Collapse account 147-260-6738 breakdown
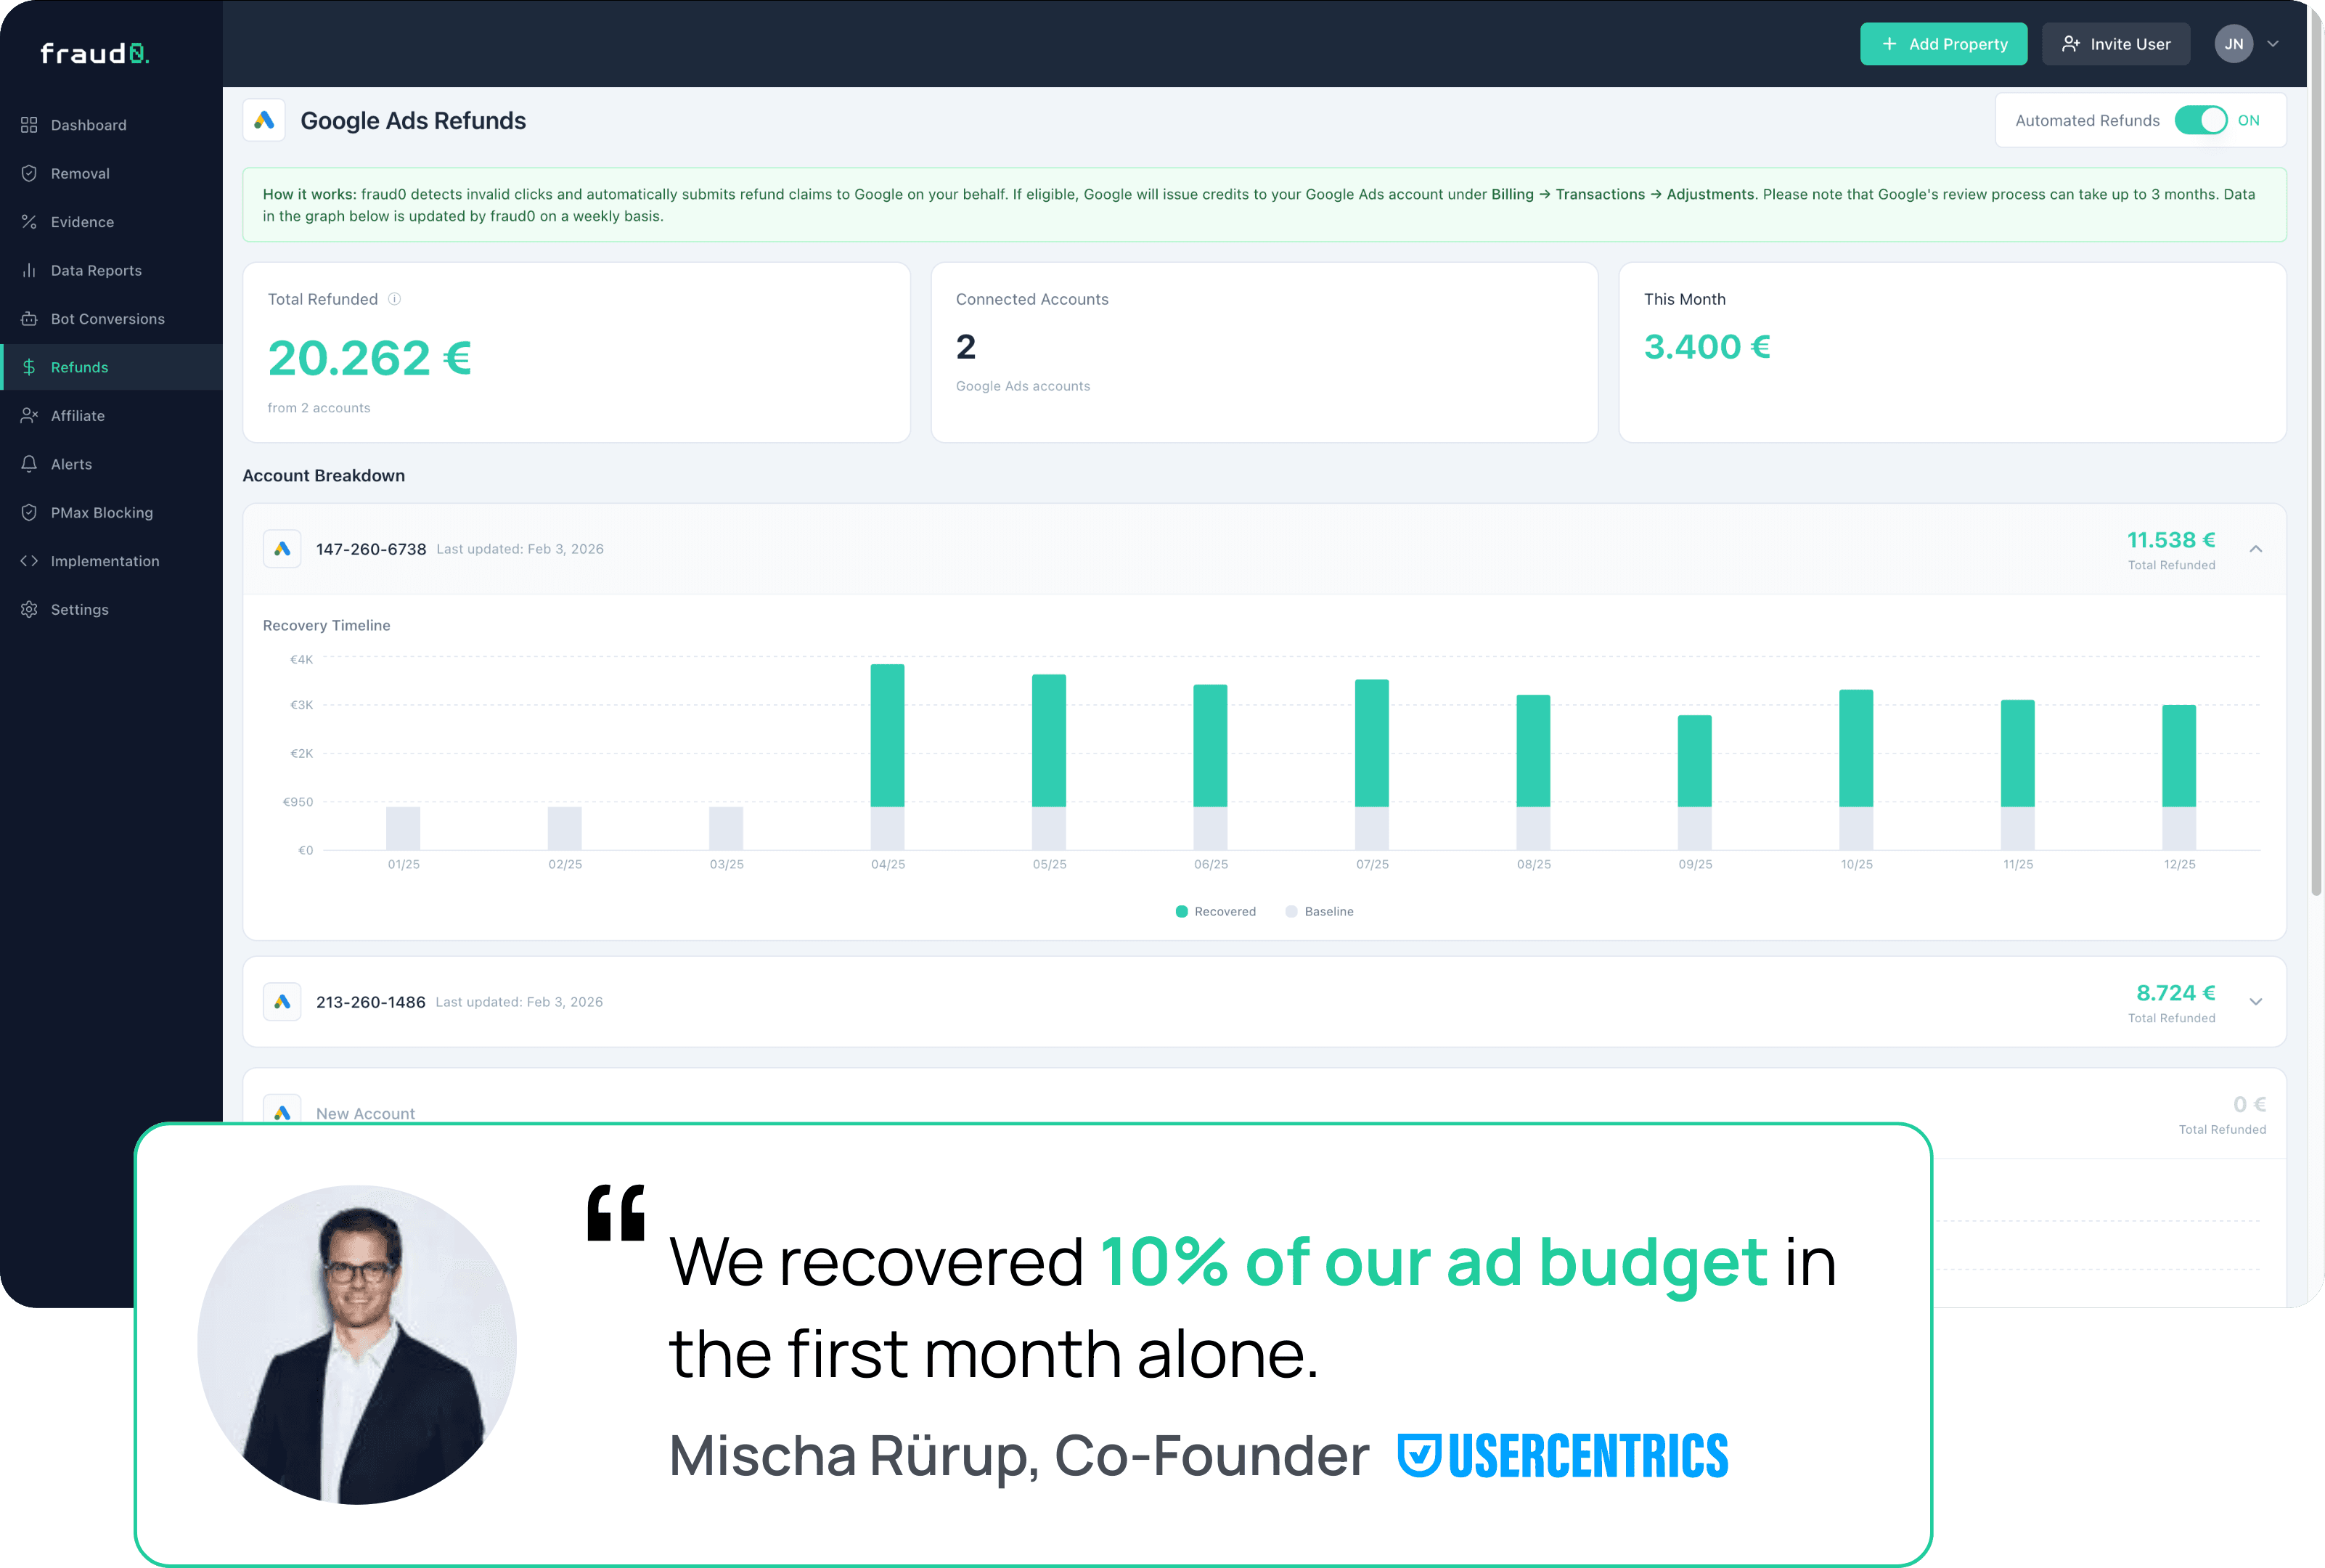Image resolution: width=2325 pixels, height=1568 pixels. (x=2256, y=549)
